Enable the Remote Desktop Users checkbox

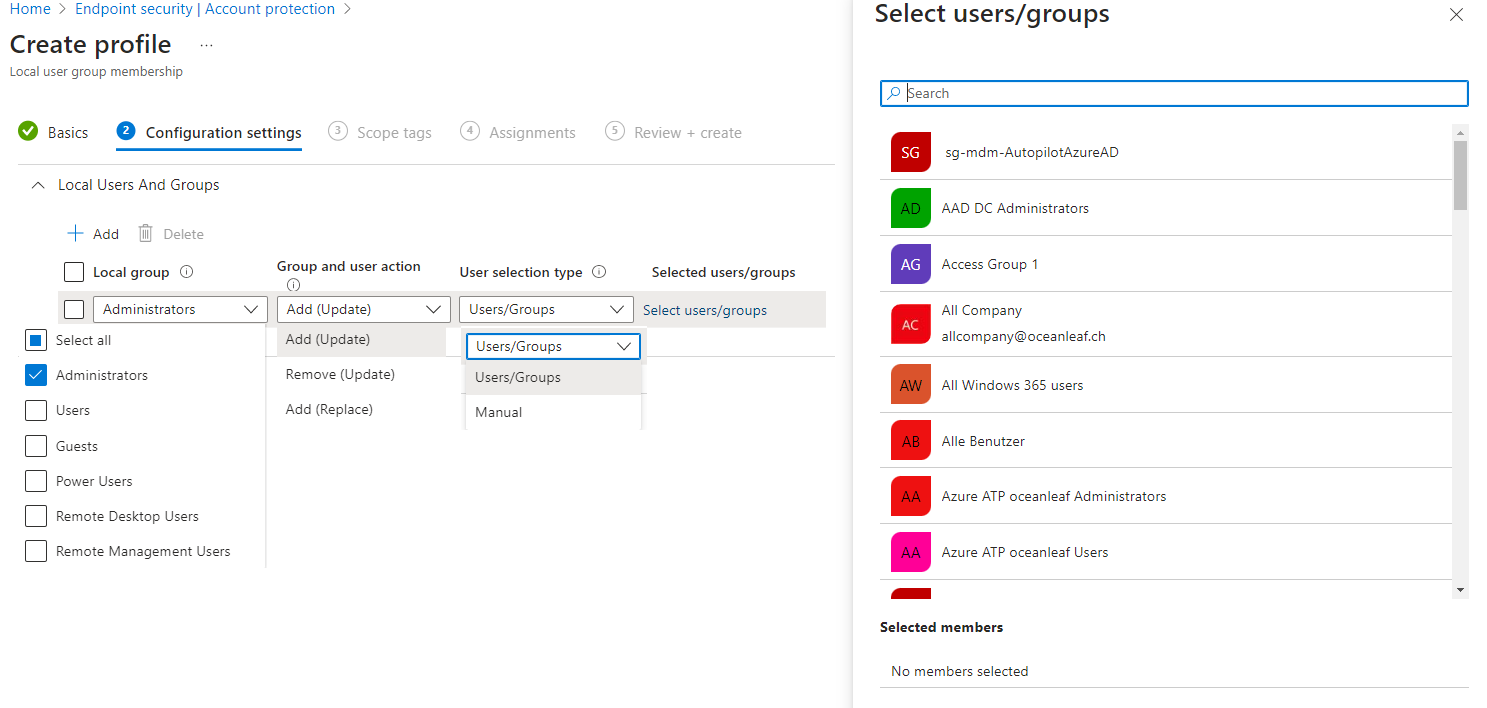(x=36, y=516)
